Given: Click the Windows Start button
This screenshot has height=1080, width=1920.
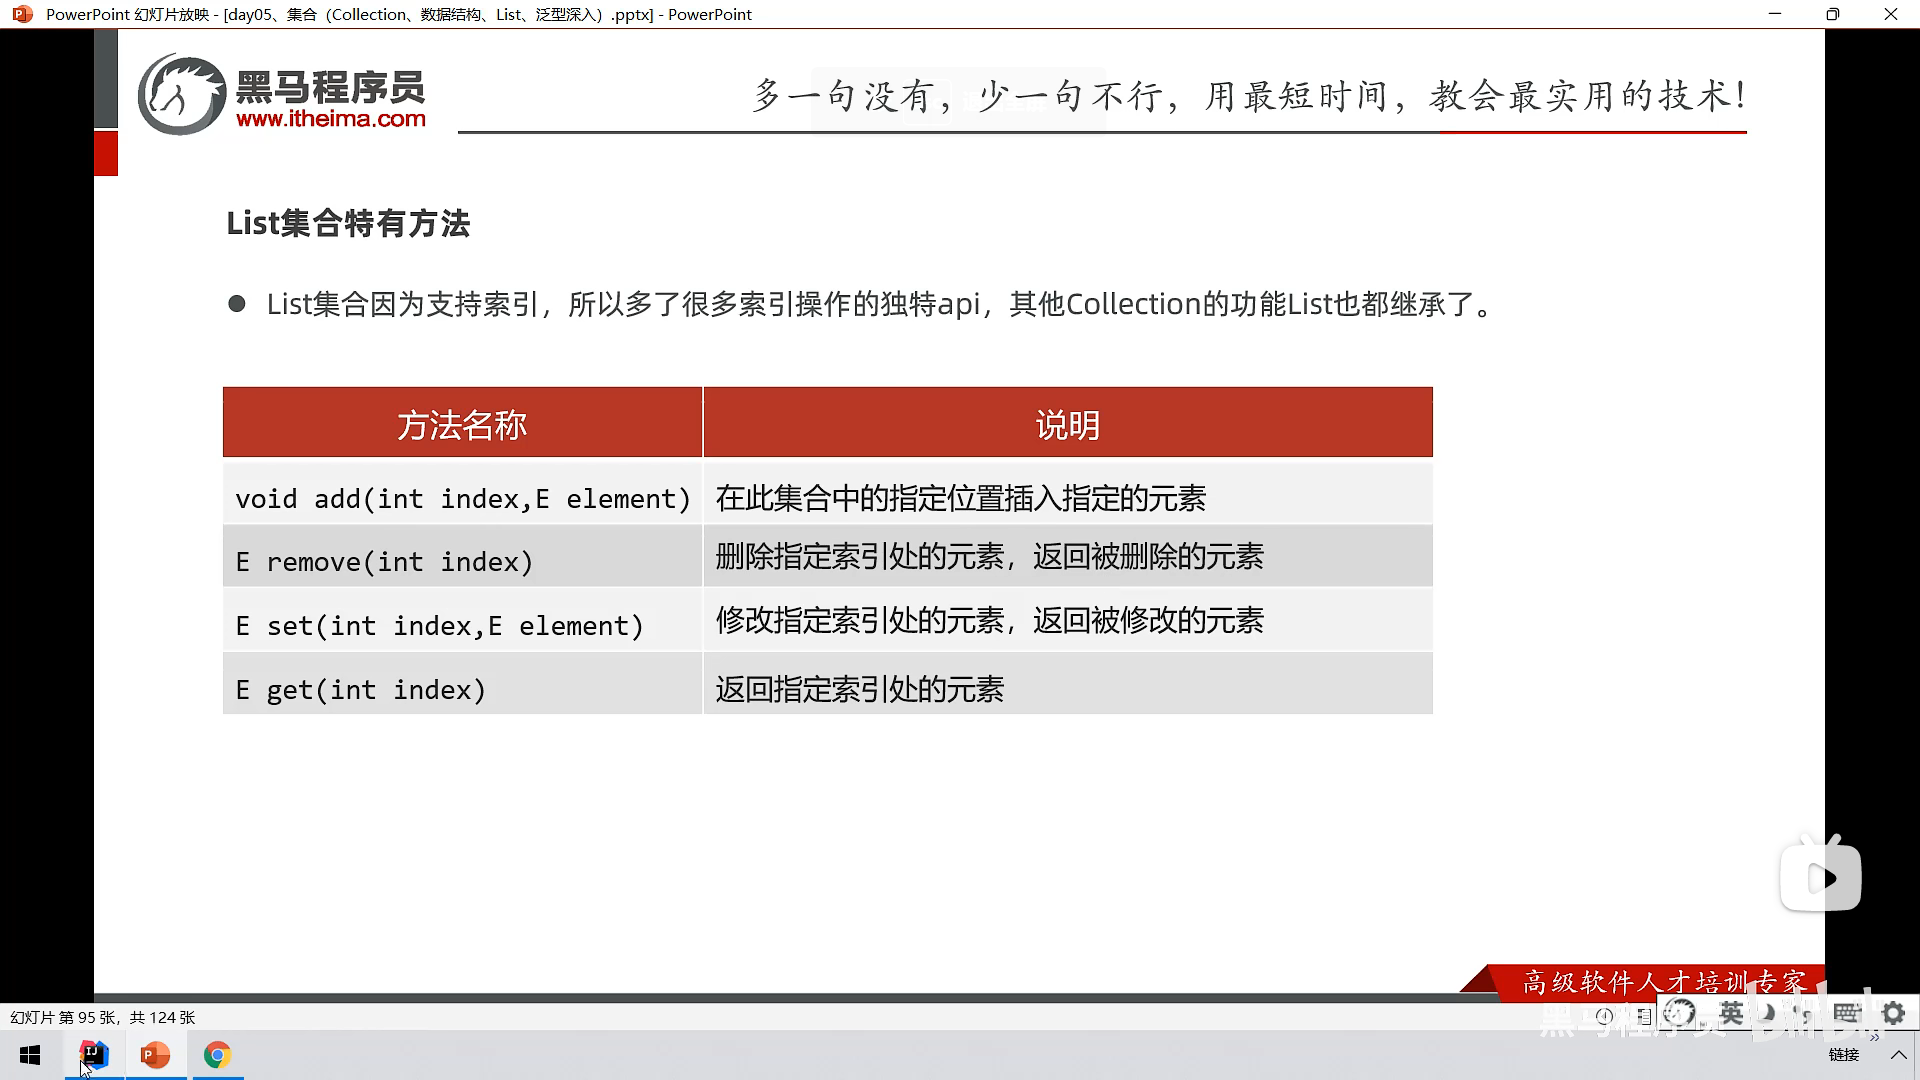Looking at the screenshot, I should pyautogui.click(x=30, y=1055).
